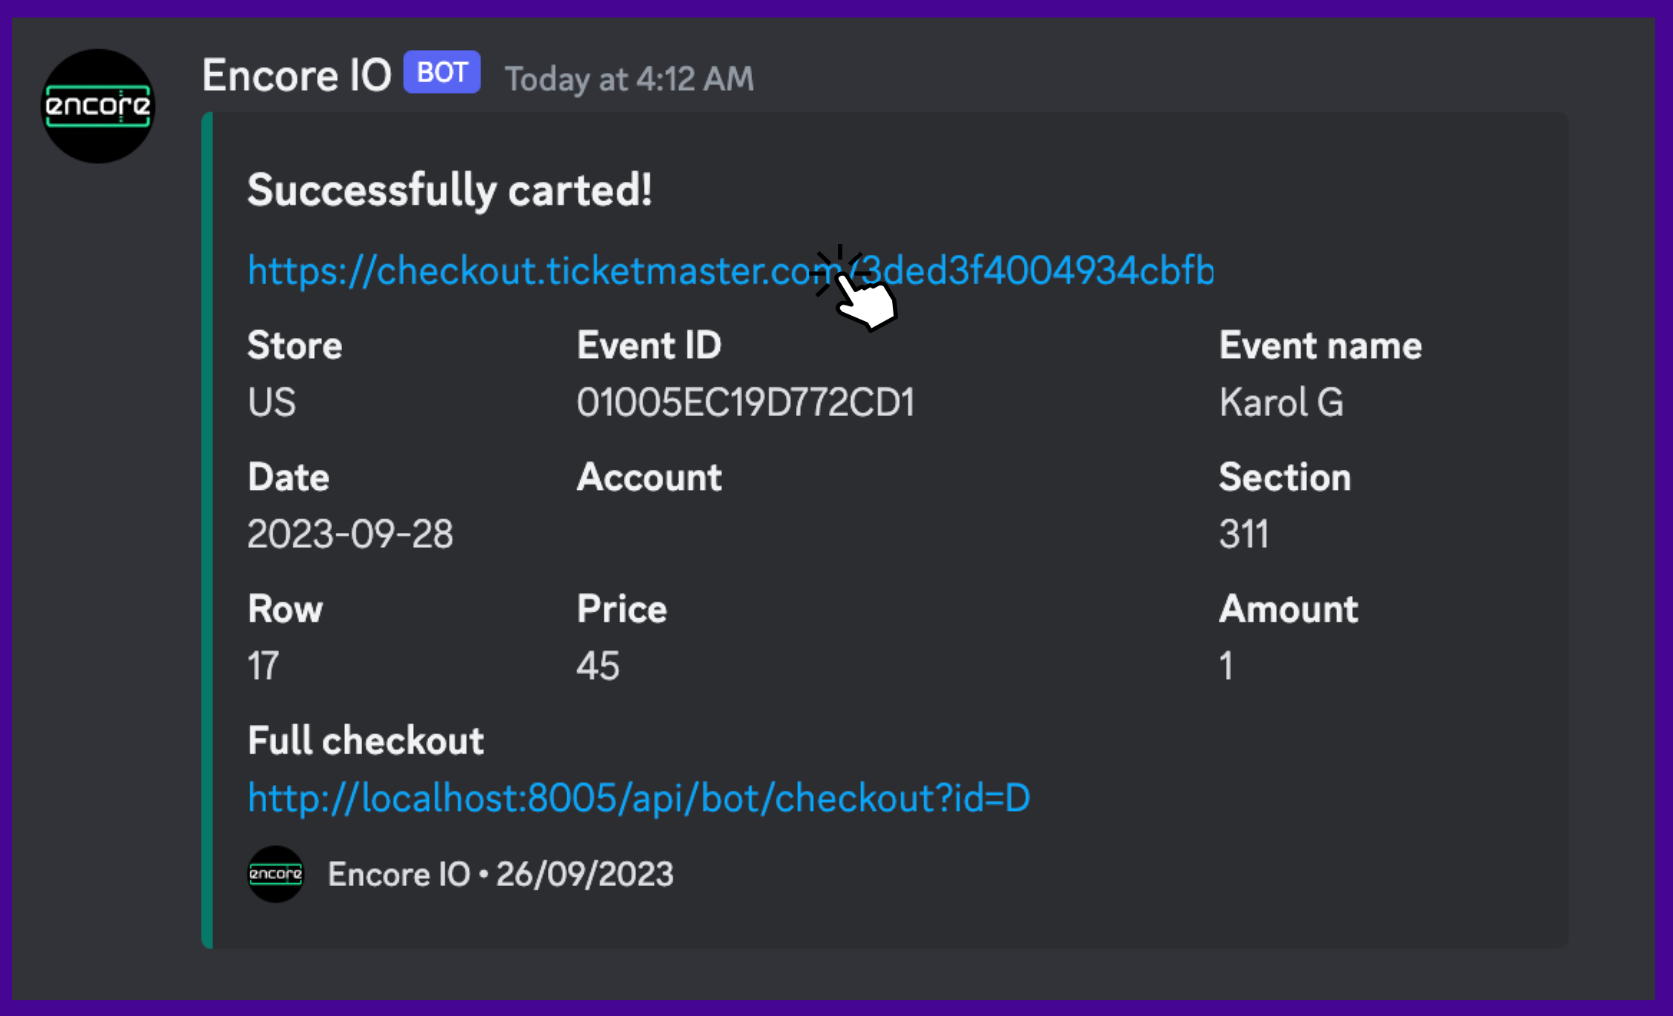Open the localhost full checkout link
Viewport: 1673px width, 1016px height.
click(638, 798)
